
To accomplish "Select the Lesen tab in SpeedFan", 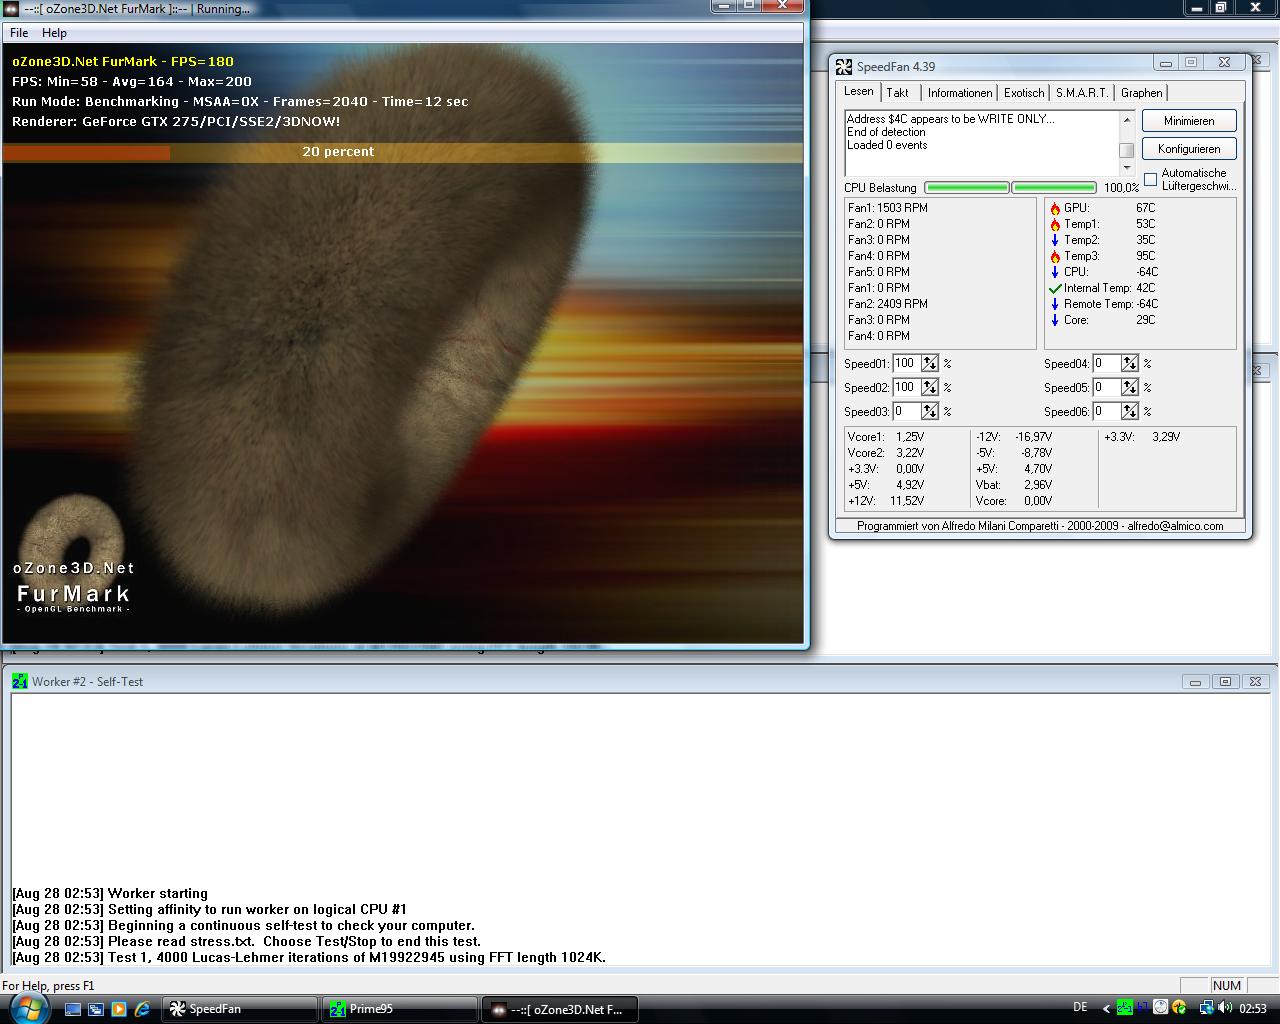I will tap(859, 91).
